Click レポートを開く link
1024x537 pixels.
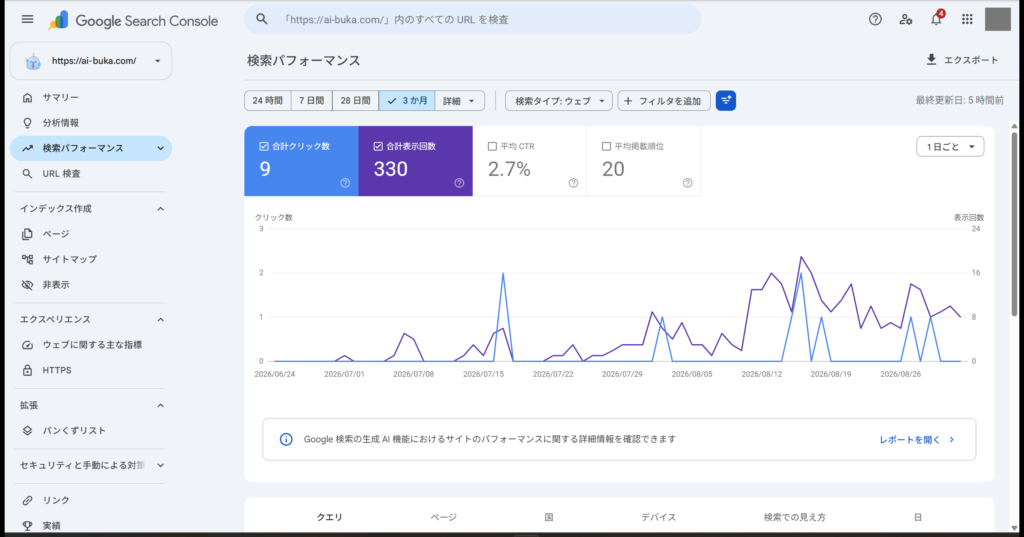coord(917,440)
